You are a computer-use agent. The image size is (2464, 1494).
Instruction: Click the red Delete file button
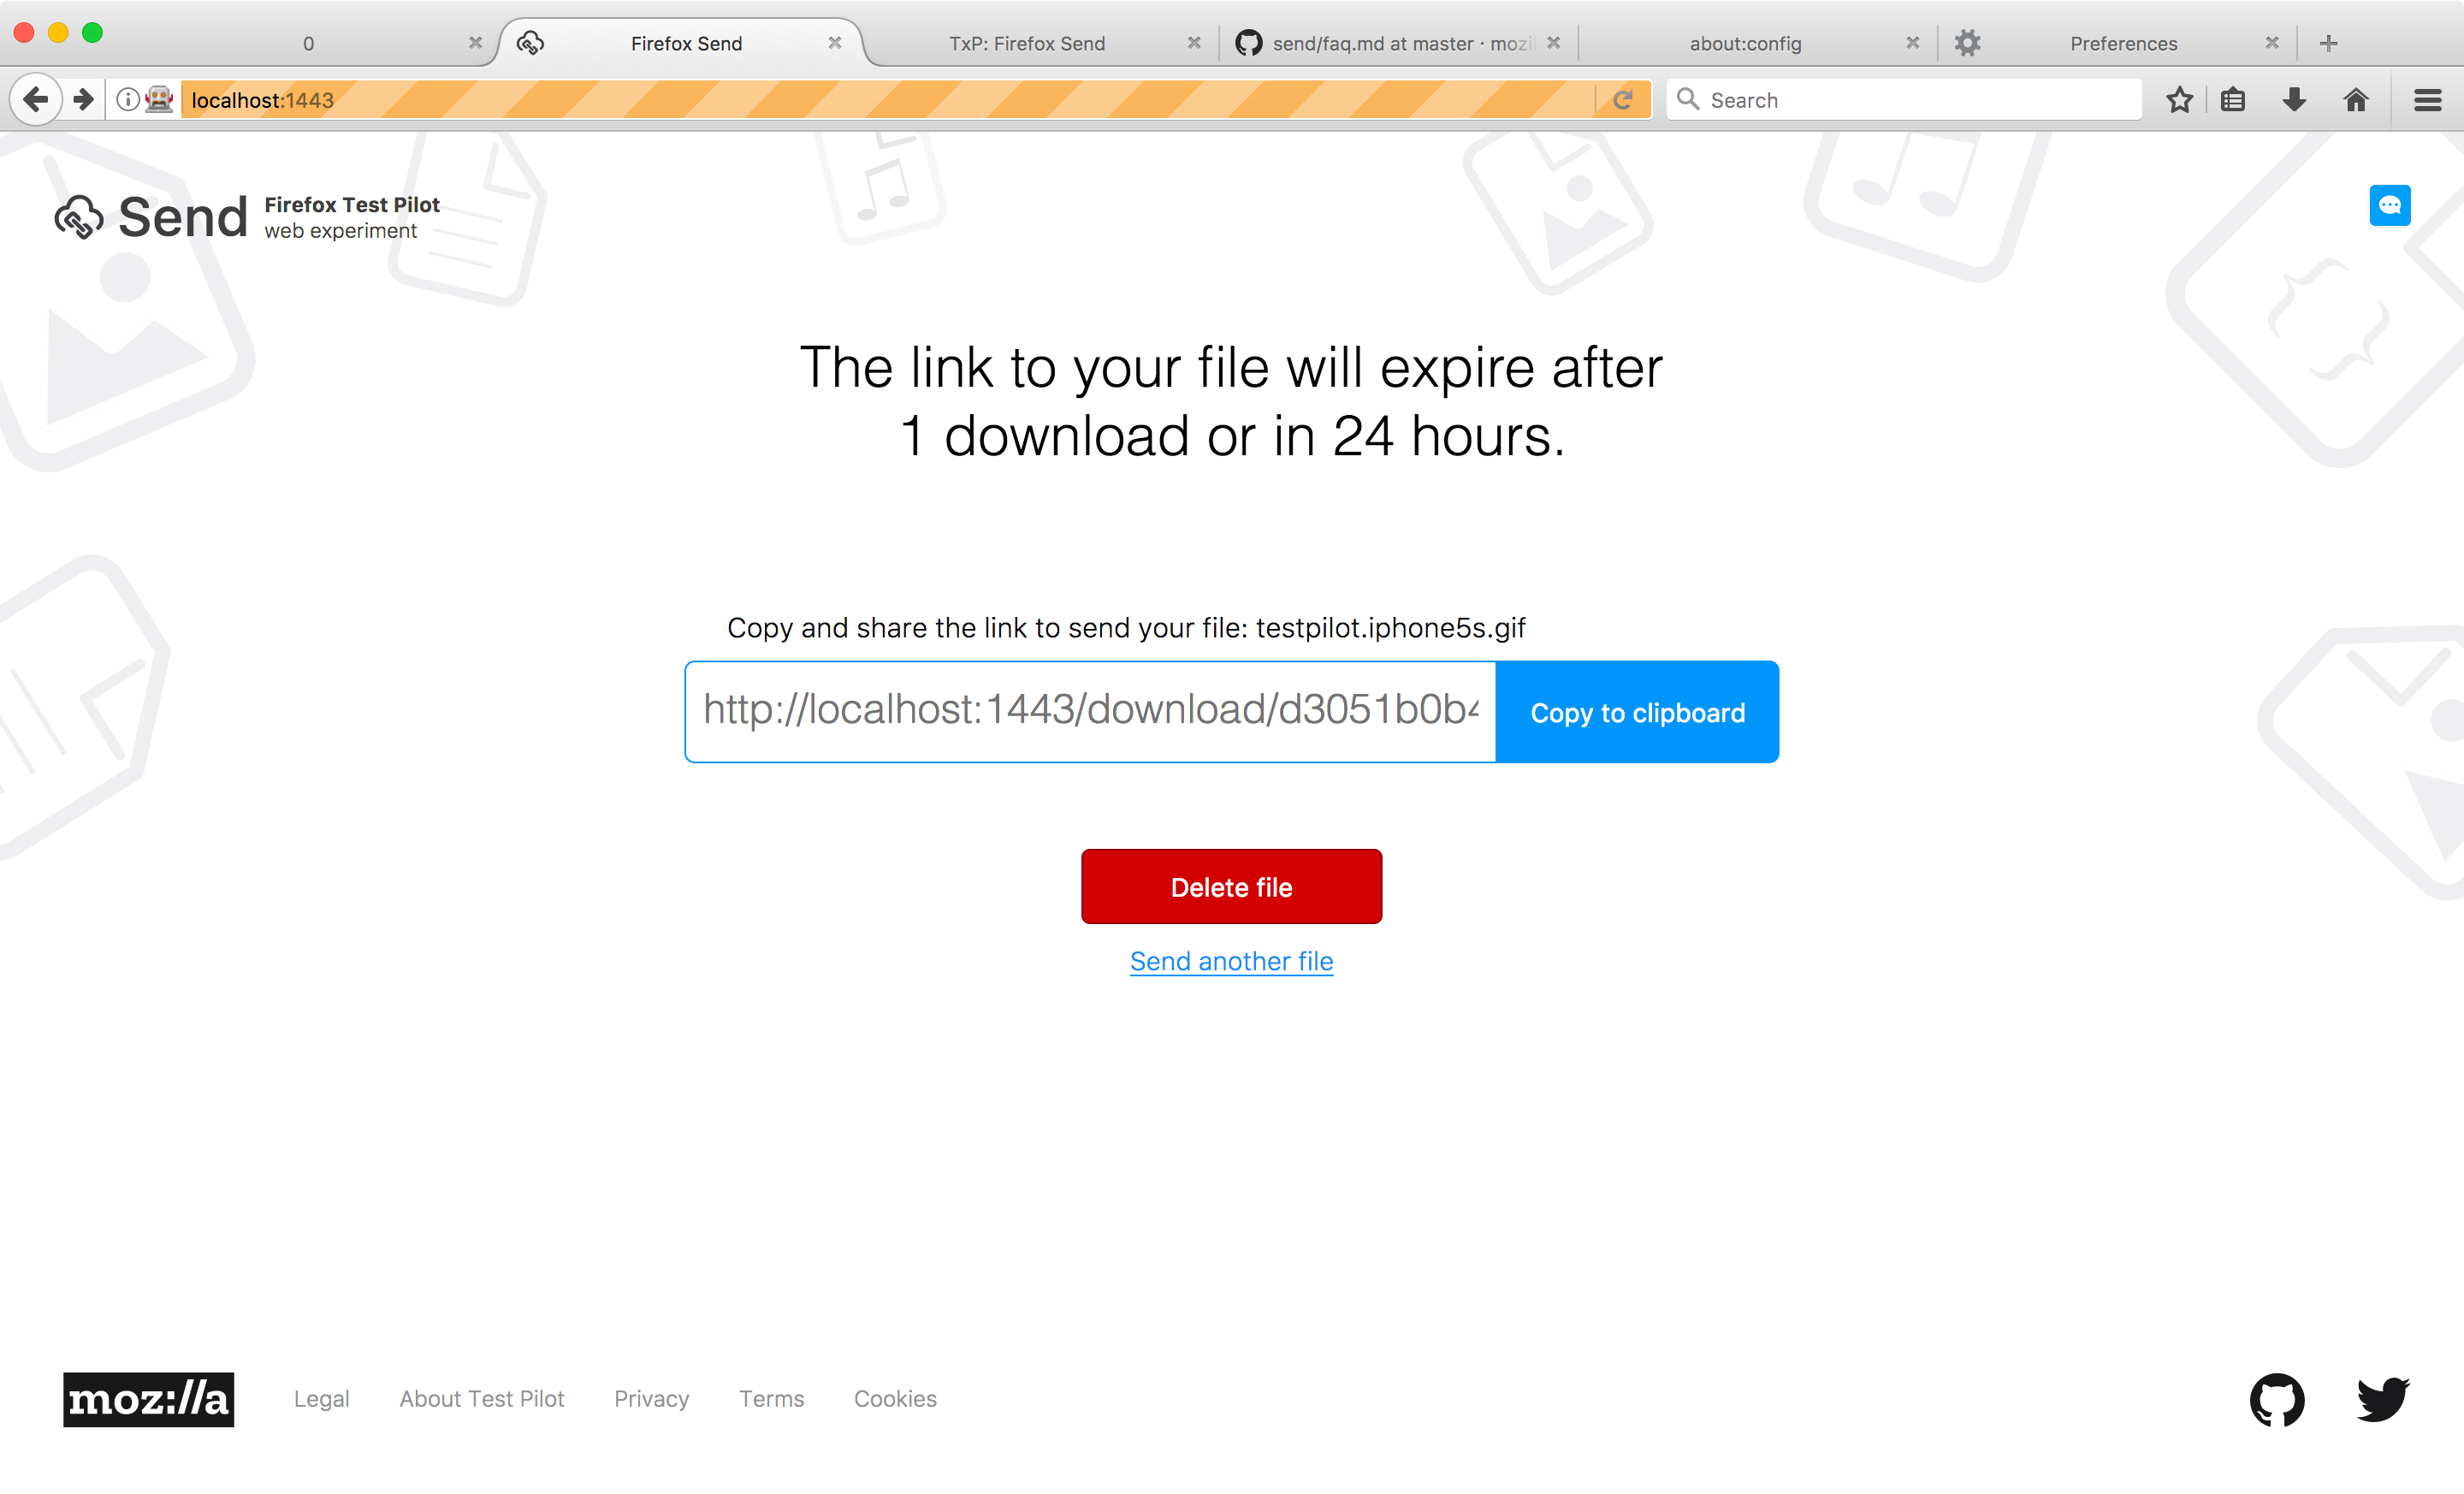(1231, 887)
